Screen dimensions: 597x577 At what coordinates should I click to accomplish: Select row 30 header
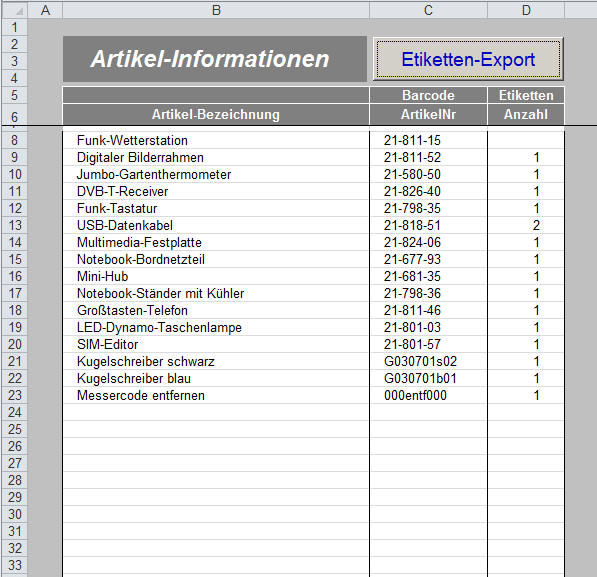(x=15, y=515)
